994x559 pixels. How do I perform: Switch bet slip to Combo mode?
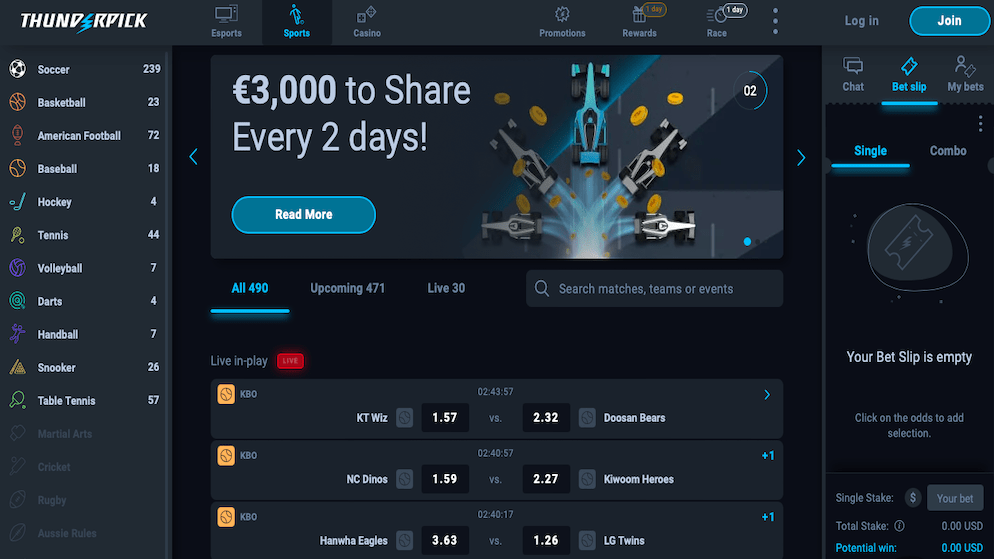948,151
